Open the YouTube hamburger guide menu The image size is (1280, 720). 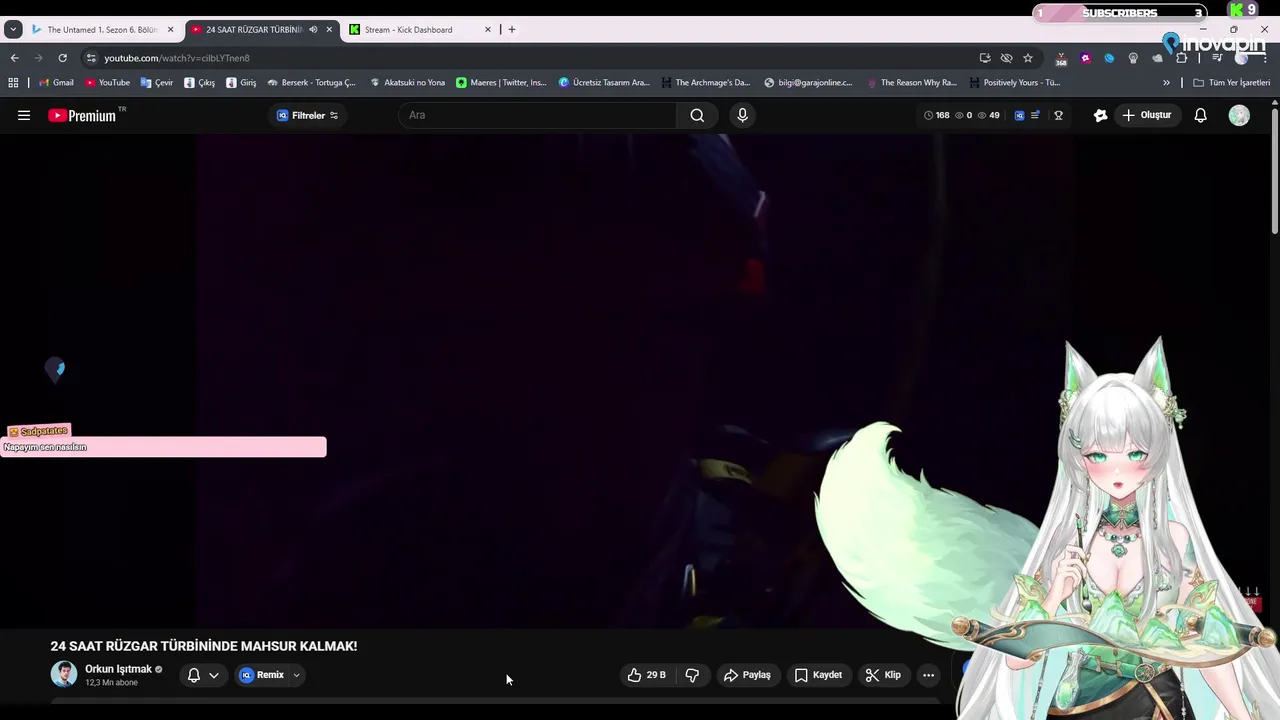pos(24,115)
